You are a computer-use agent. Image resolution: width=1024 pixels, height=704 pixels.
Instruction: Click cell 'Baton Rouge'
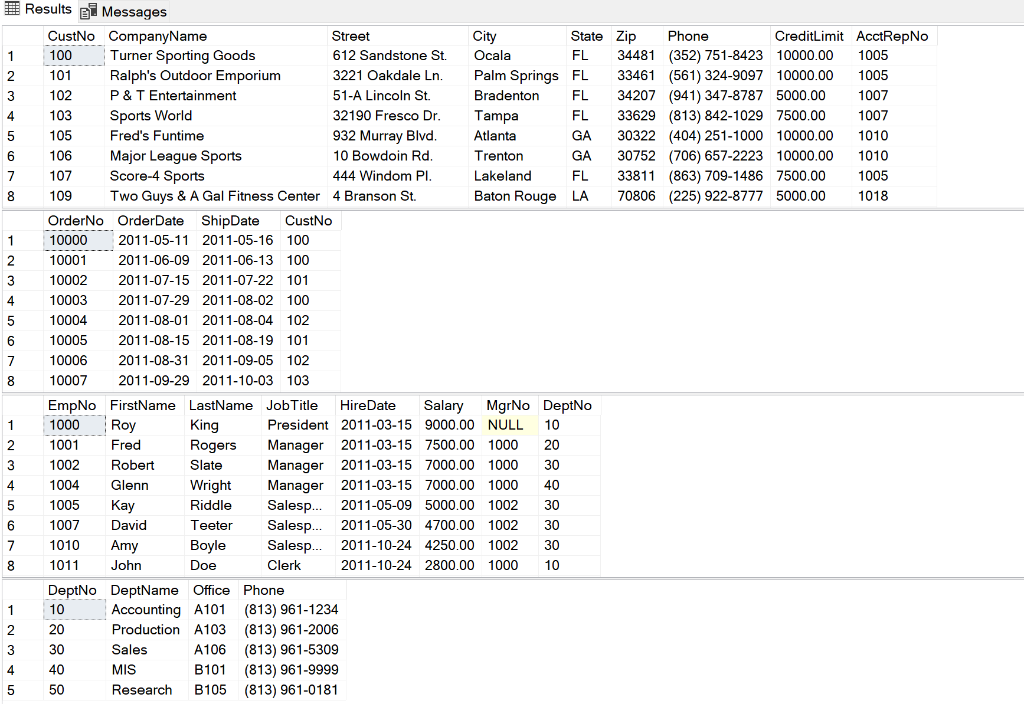517,196
